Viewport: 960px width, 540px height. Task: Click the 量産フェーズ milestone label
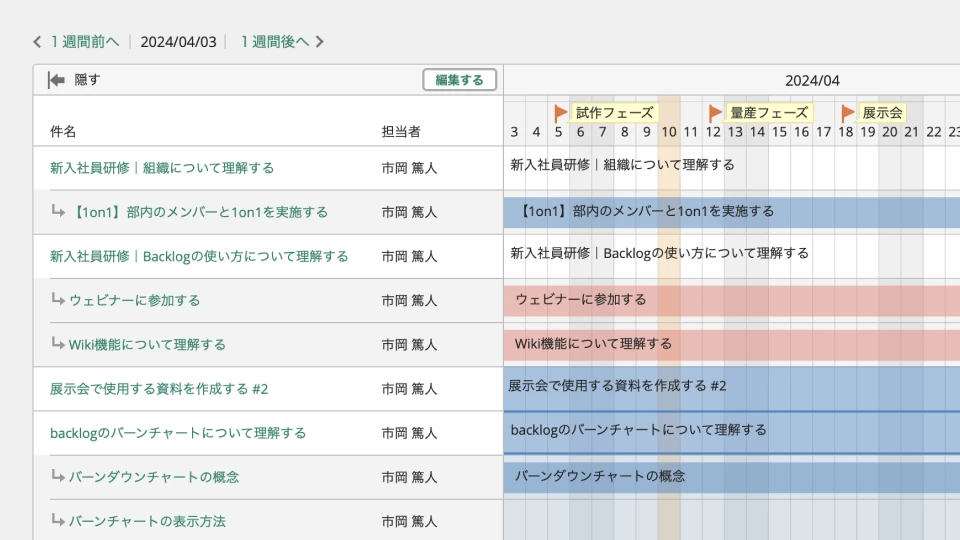point(769,113)
